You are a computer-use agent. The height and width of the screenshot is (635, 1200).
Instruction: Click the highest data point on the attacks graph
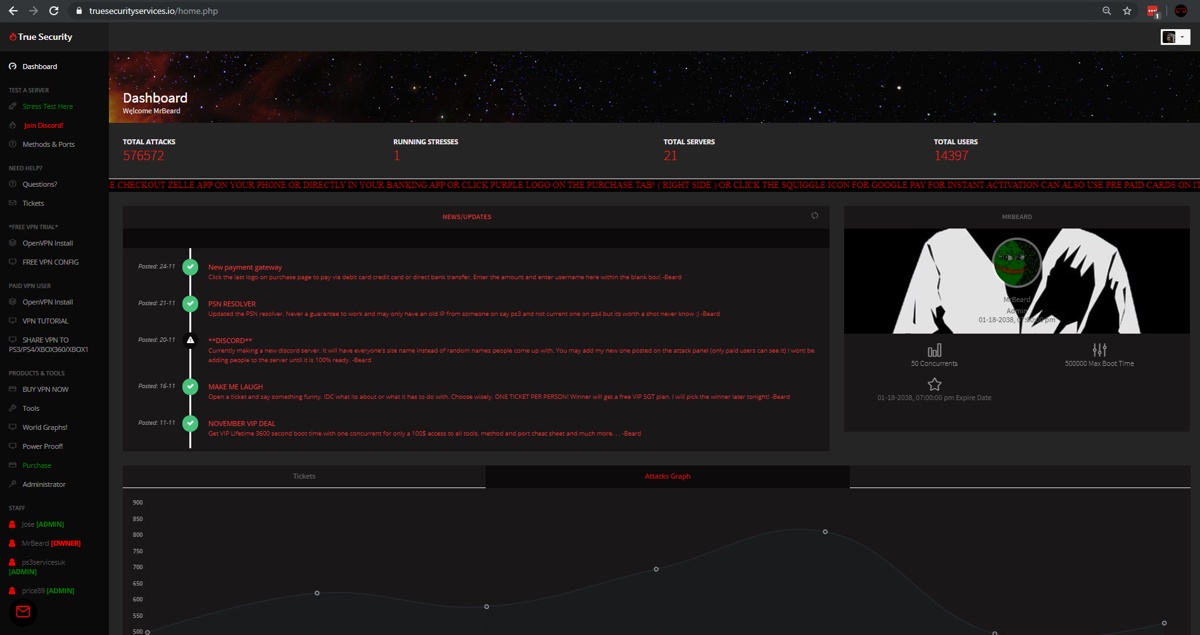pyautogui.click(x=824, y=531)
